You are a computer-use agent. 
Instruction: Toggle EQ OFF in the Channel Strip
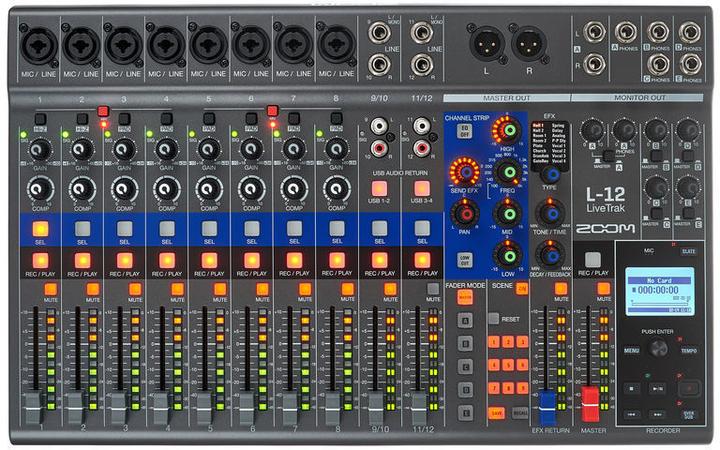[464, 131]
